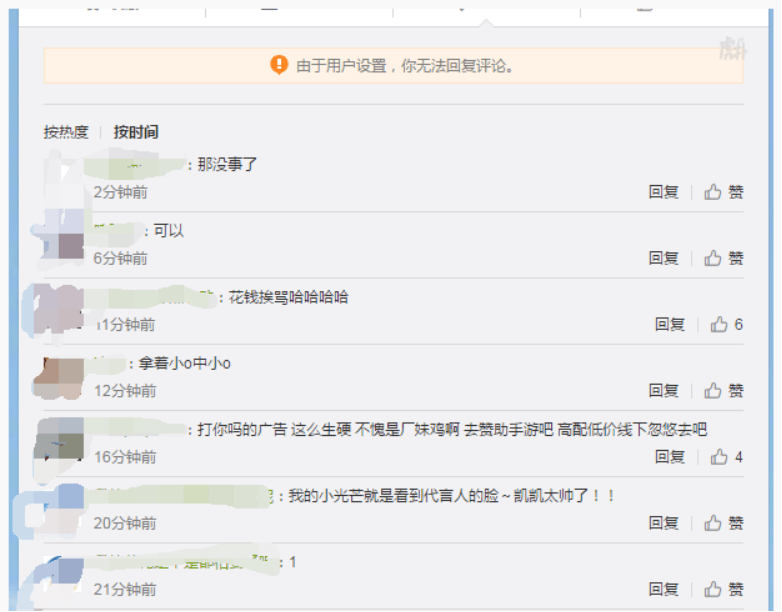Screen dimensions: 782x612
Task: Like the 那没事了 comment
Action: (x=724, y=192)
